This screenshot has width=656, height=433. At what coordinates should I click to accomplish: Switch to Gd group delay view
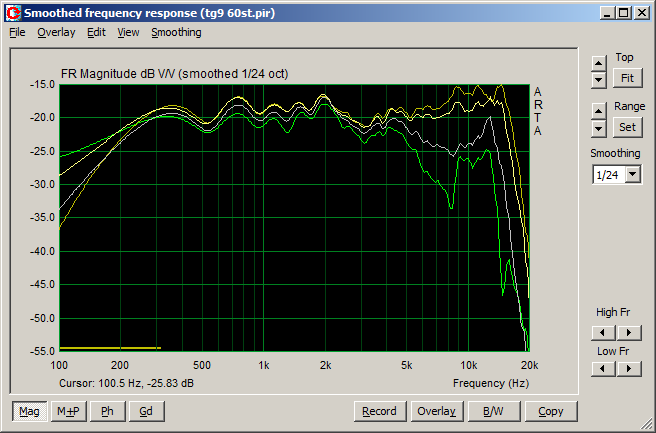[146, 412]
